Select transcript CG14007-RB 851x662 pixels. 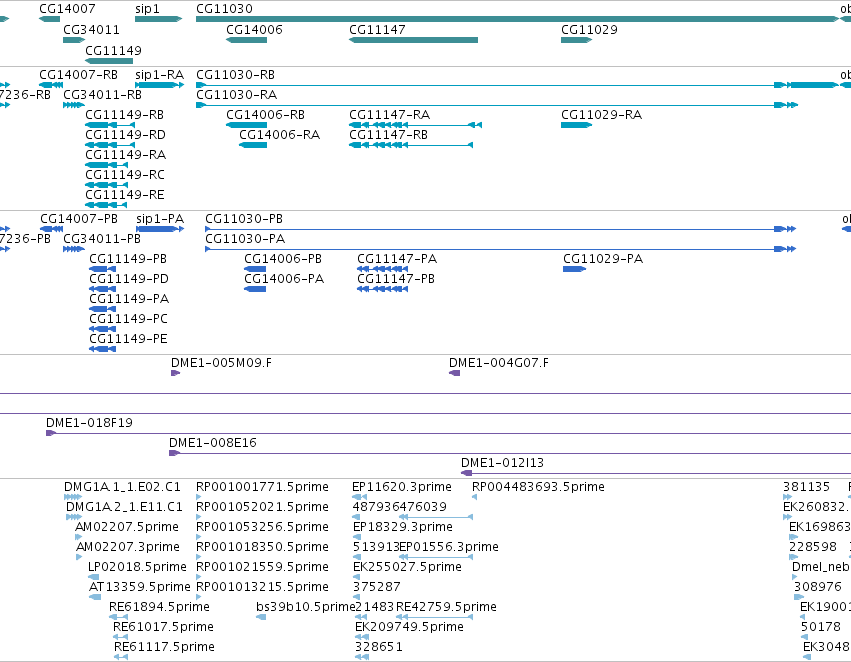[x=51, y=85]
